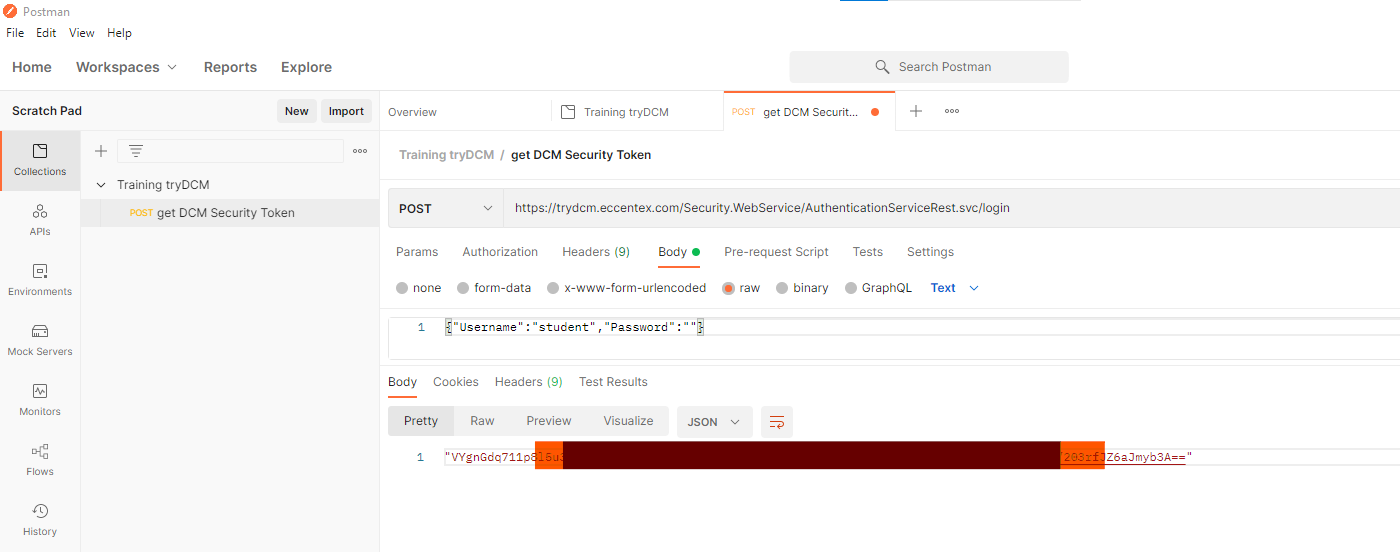Open the Edit menu
Screen dimensions: 1400x552
point(46,33)
